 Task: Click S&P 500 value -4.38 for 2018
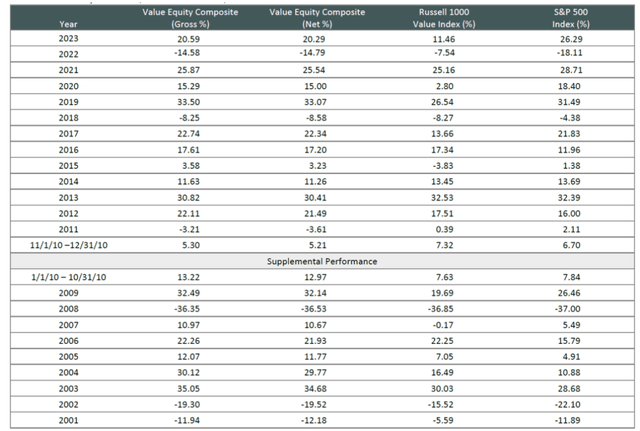[x=570, y=118]
